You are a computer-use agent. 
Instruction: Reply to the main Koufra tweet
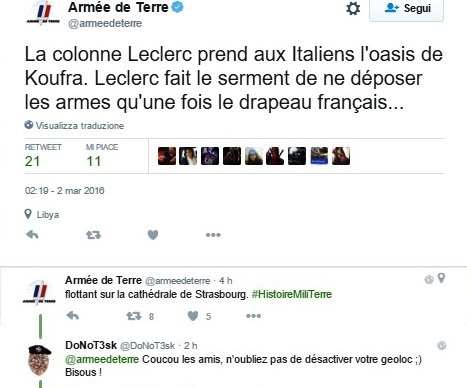[x=32, y=235]
